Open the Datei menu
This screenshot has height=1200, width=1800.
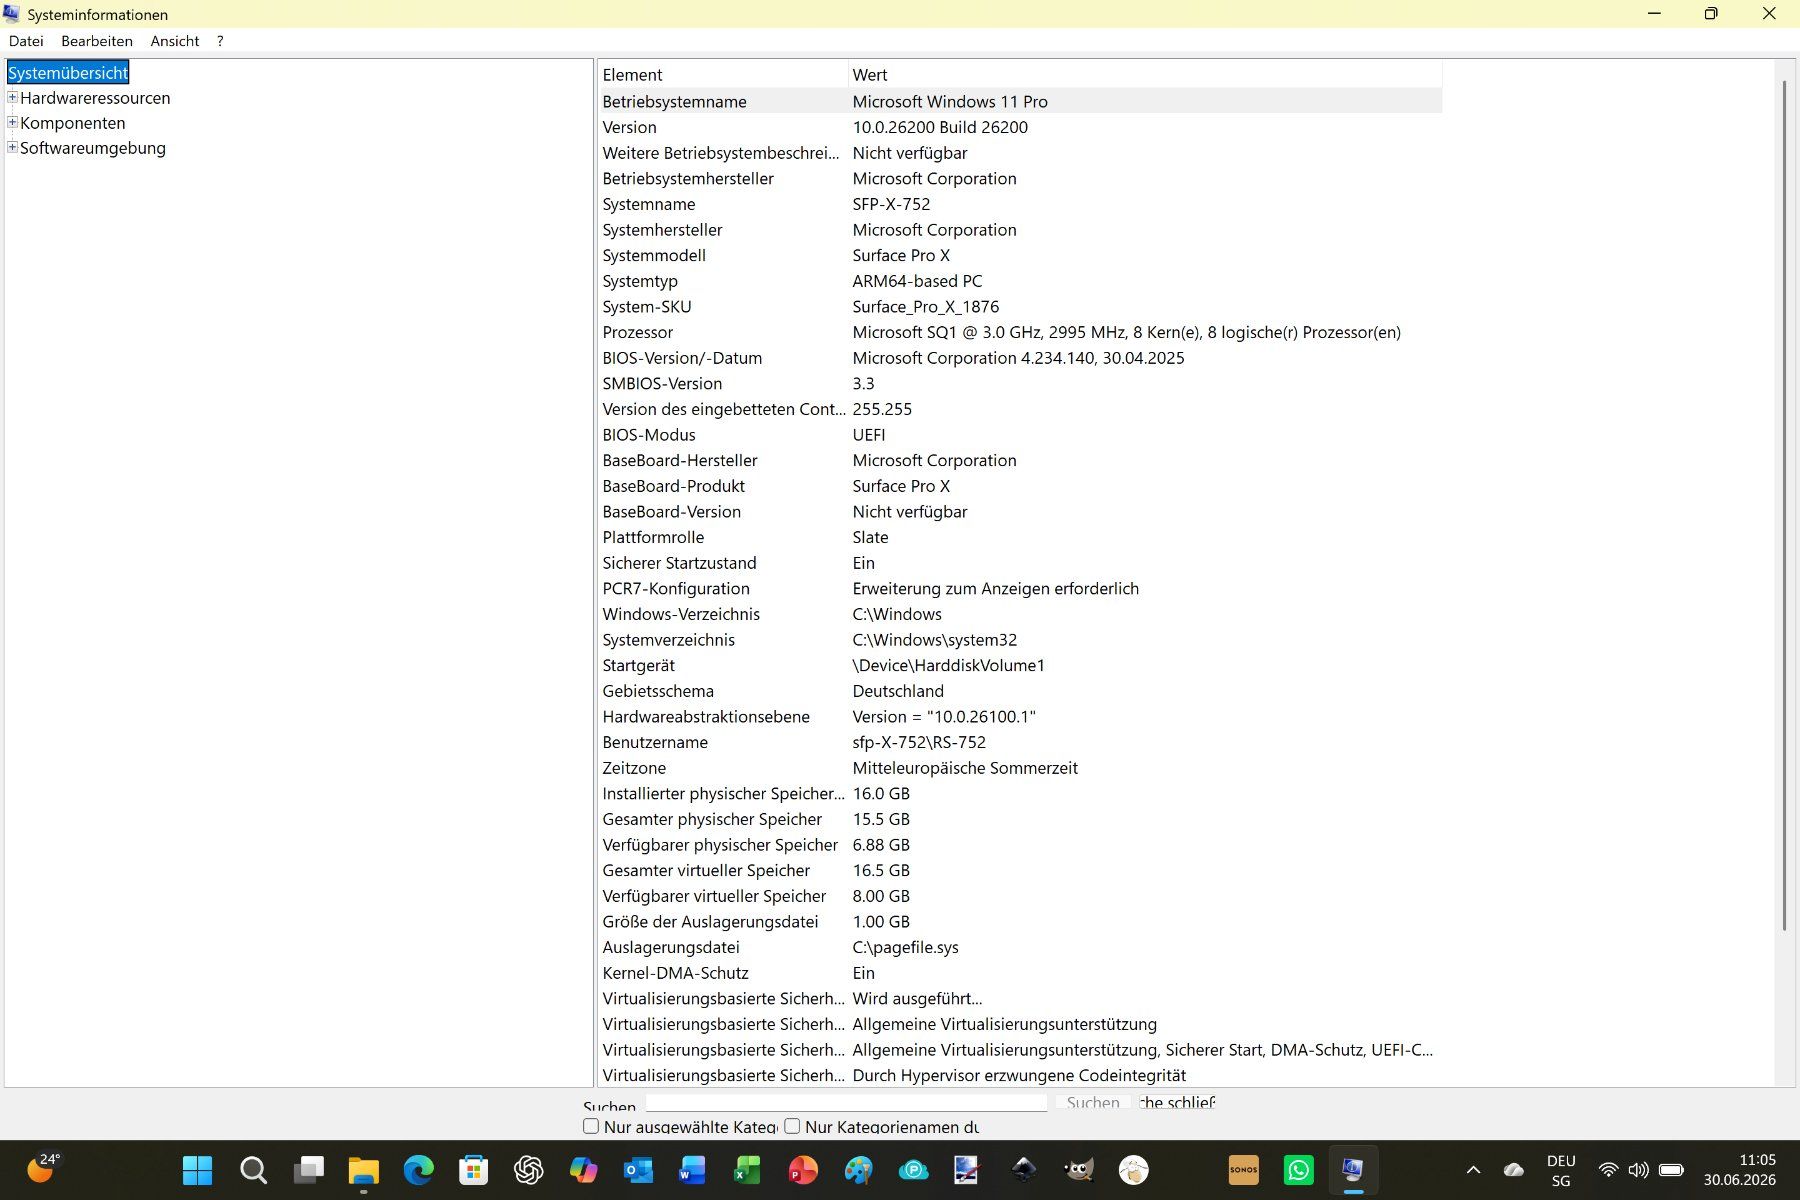tap(26, 41)
